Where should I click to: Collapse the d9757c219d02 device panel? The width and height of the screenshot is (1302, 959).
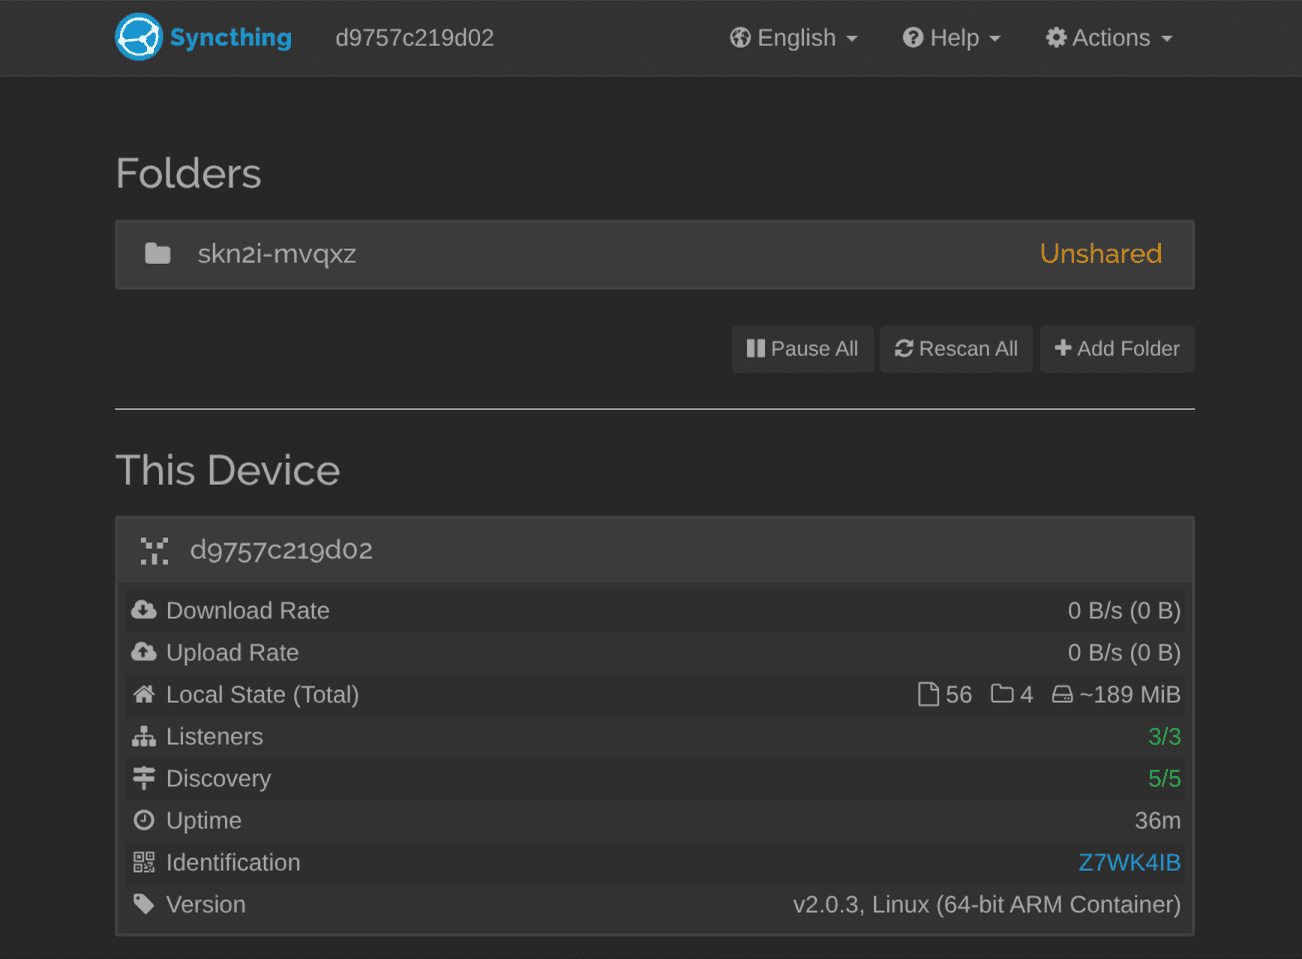[654, 550]
